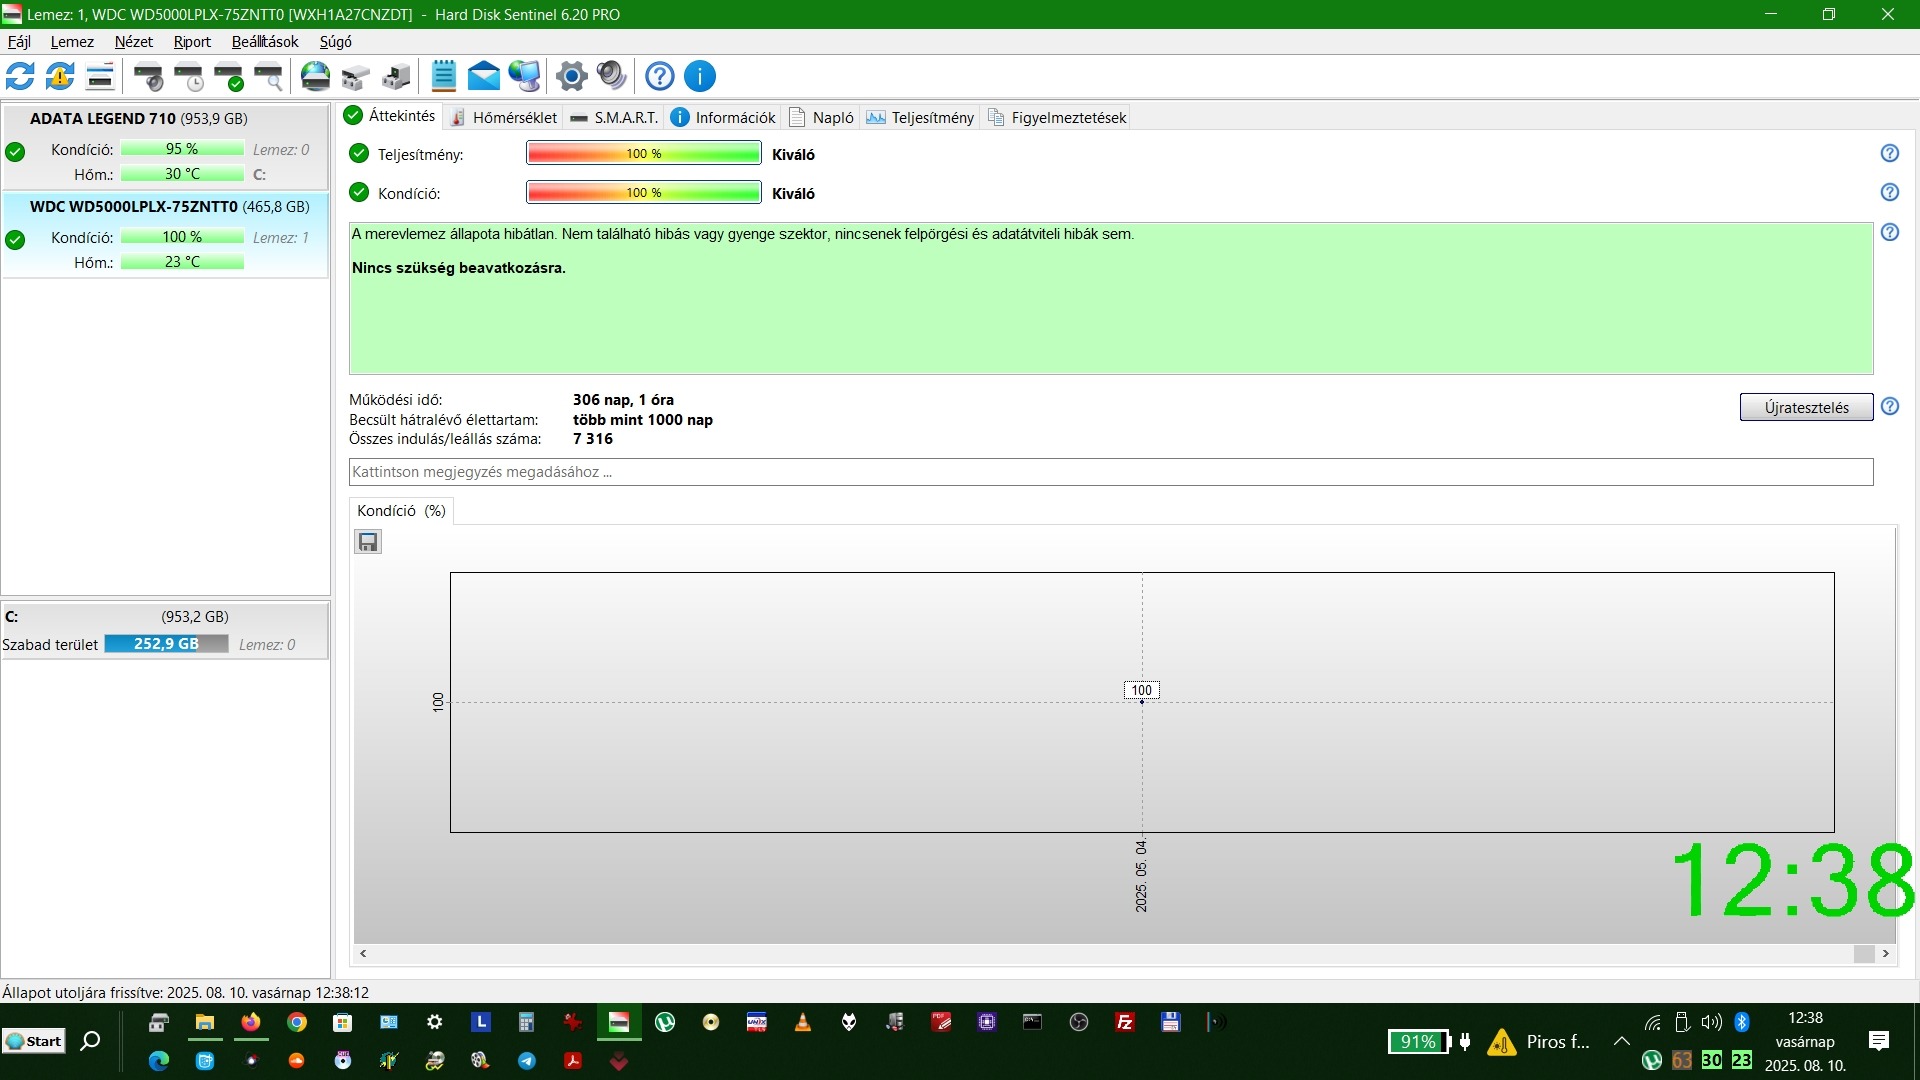Expand hidden system tray icons chevron
1920x1080 pixels.
point(1622,1041)
